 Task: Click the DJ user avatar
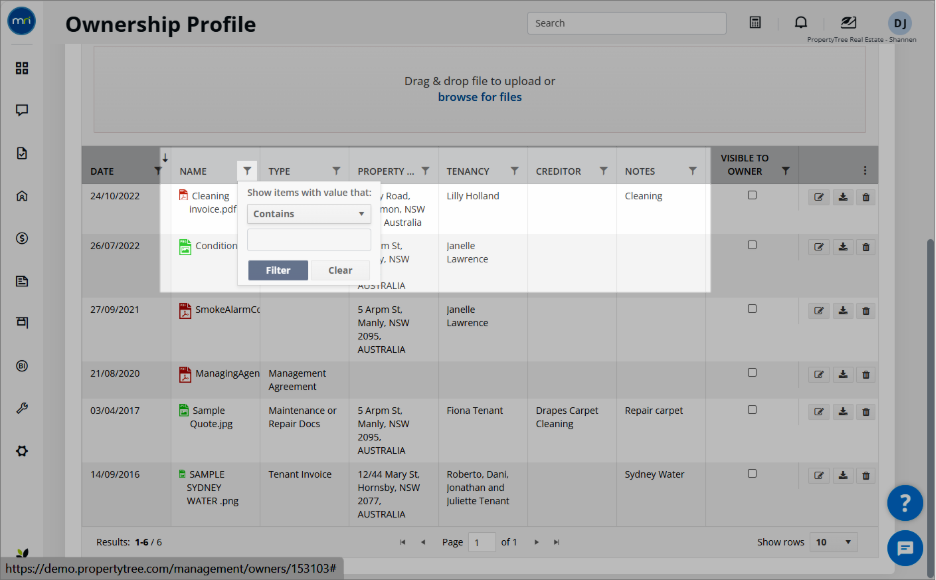(900, 23)
